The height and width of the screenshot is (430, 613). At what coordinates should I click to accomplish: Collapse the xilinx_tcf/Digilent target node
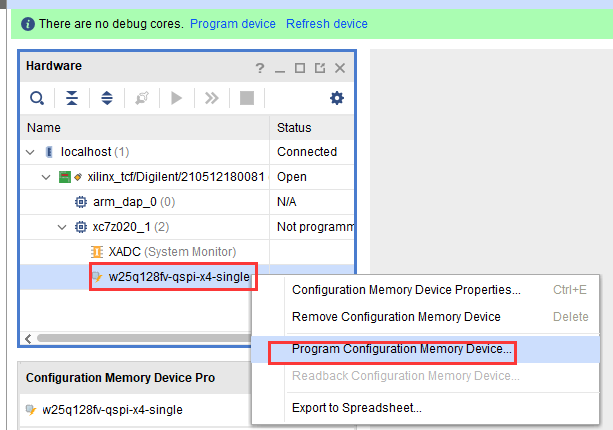tap(46, 177)
